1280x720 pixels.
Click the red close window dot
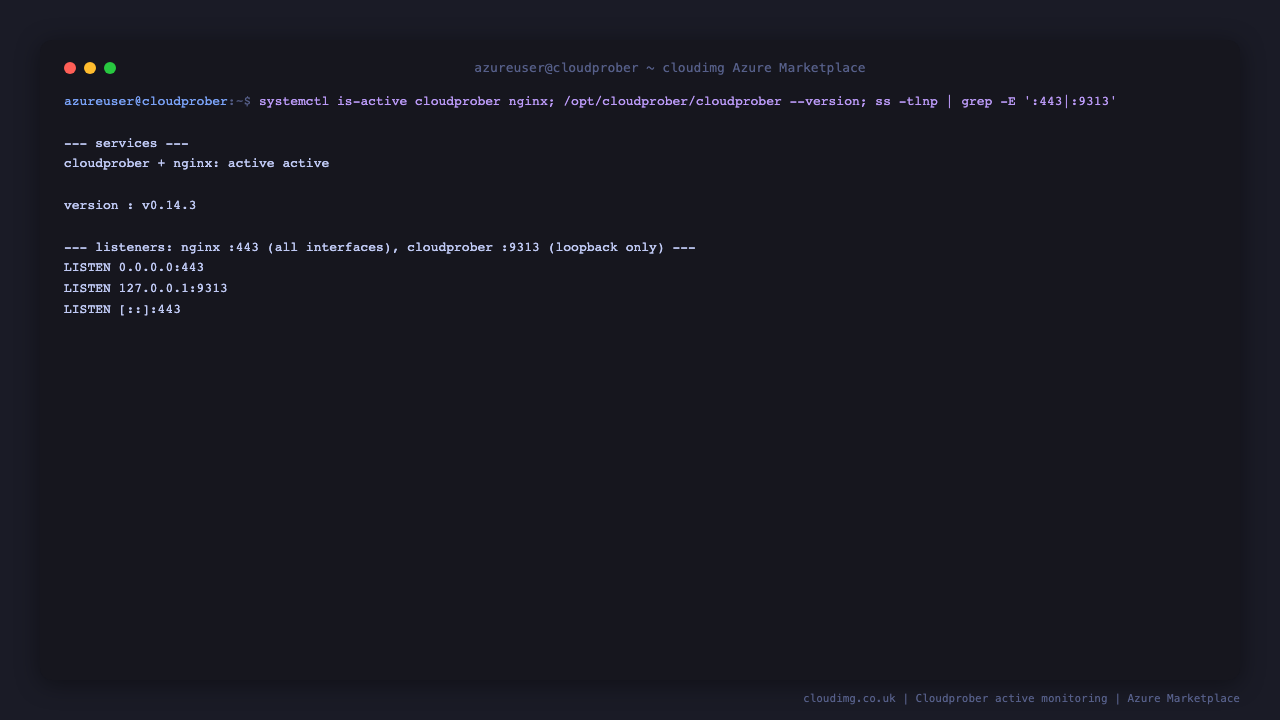pyautogui.click(x=70, y=68)
